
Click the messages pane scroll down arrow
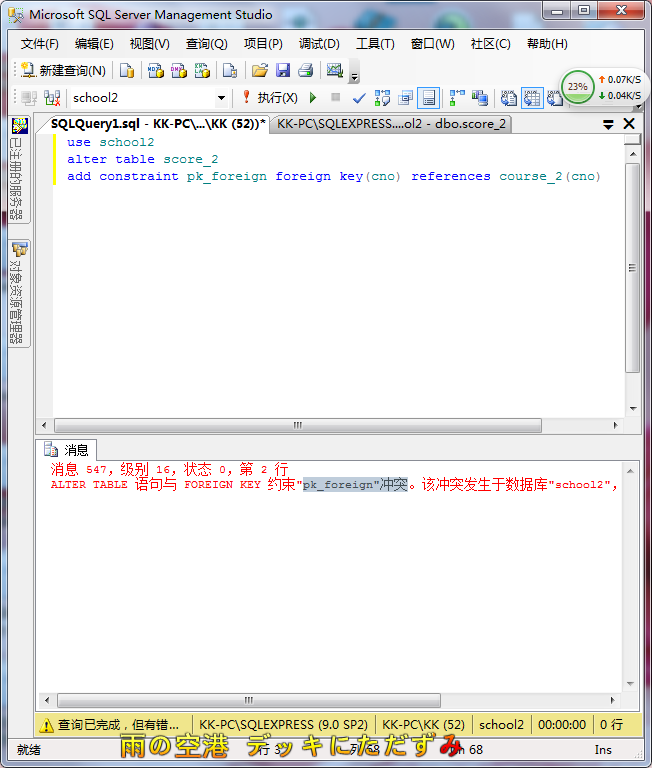pos(630,684)
